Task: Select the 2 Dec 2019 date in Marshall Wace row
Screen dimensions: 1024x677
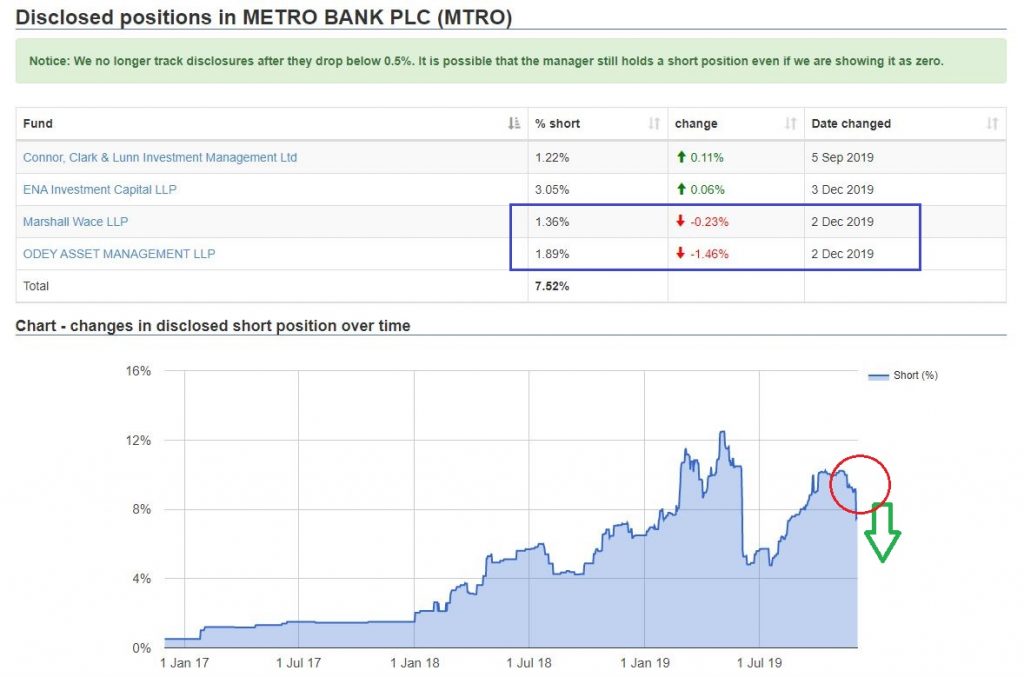Action: (x=842, y=221)
